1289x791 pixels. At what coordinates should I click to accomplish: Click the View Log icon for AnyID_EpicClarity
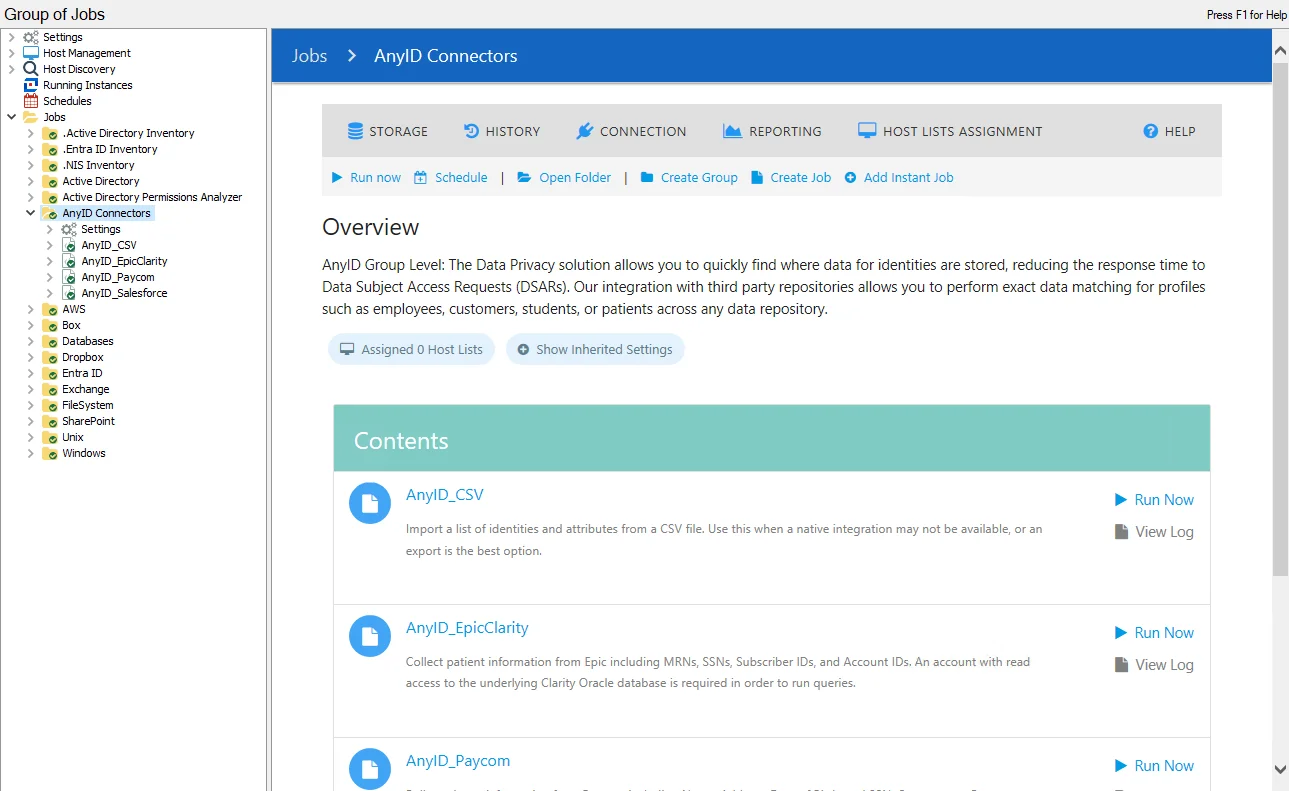point(1122,665)
